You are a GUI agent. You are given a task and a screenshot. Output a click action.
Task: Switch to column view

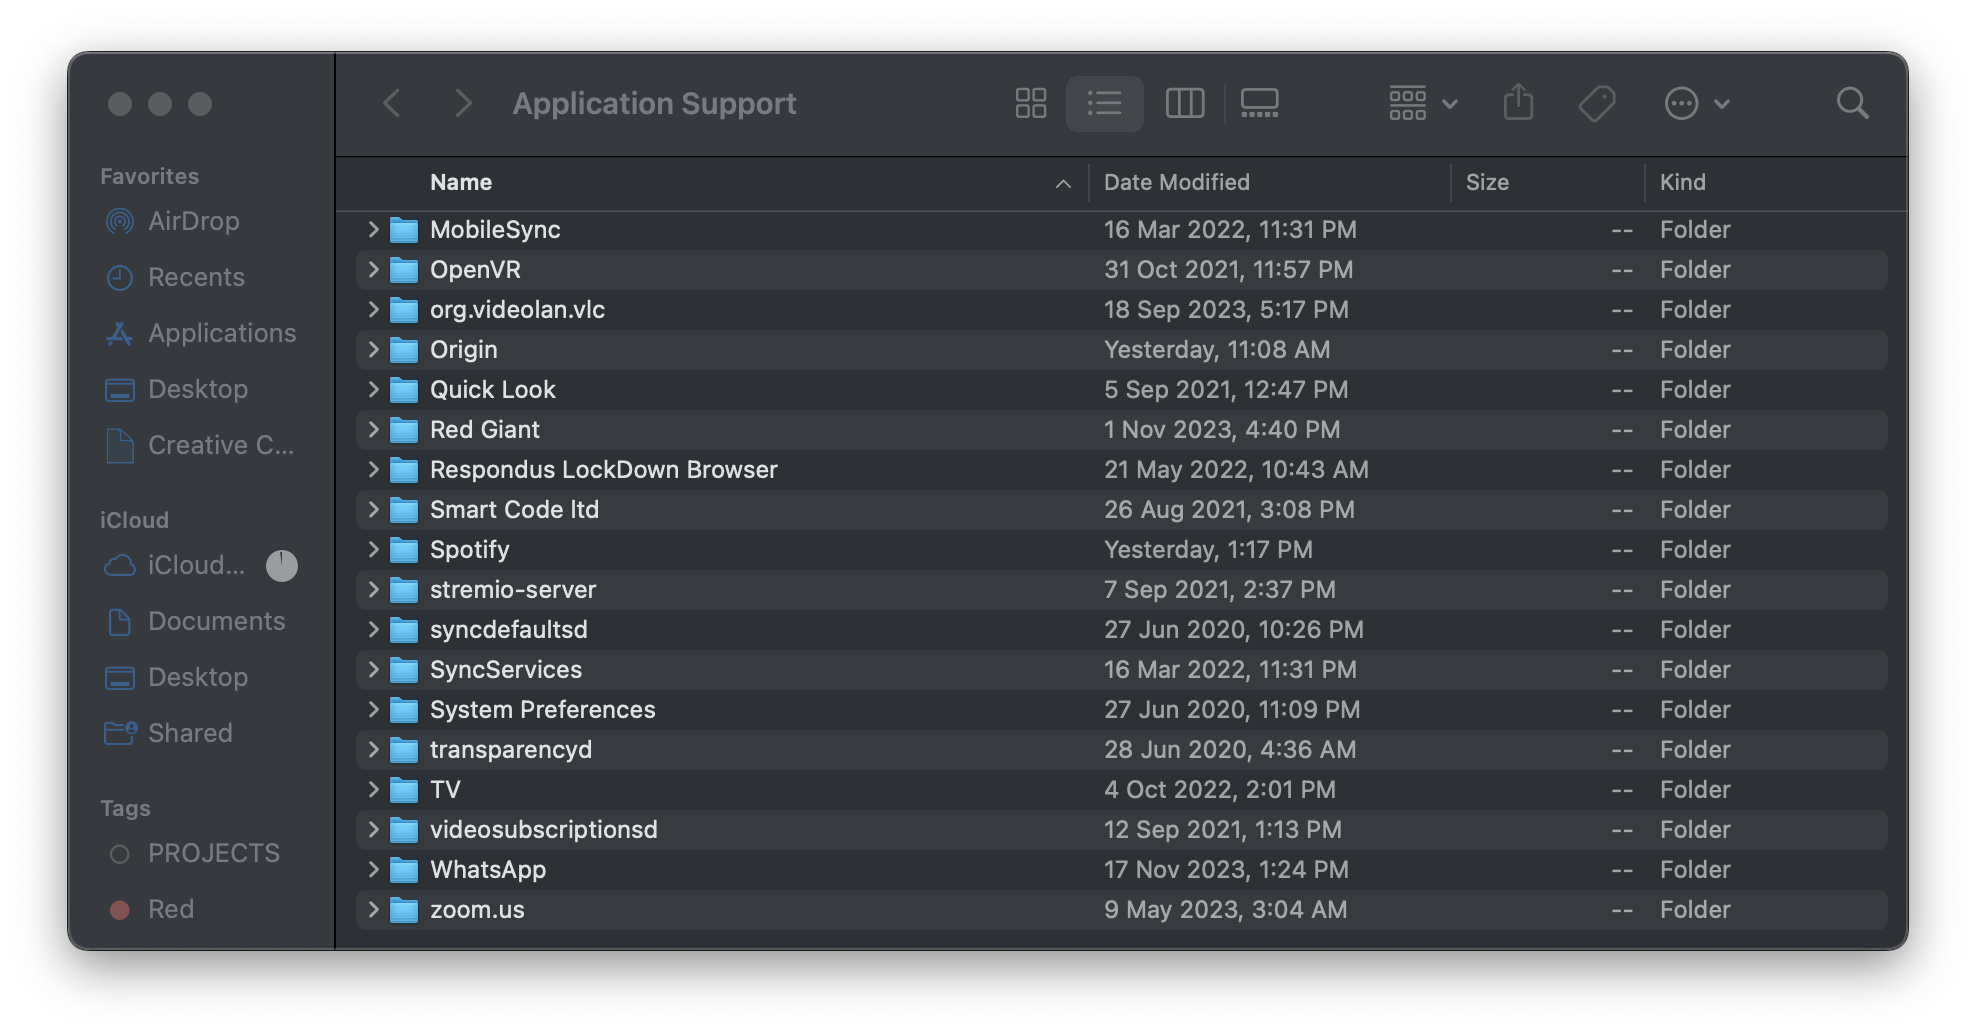click(x=1185, y=103)
